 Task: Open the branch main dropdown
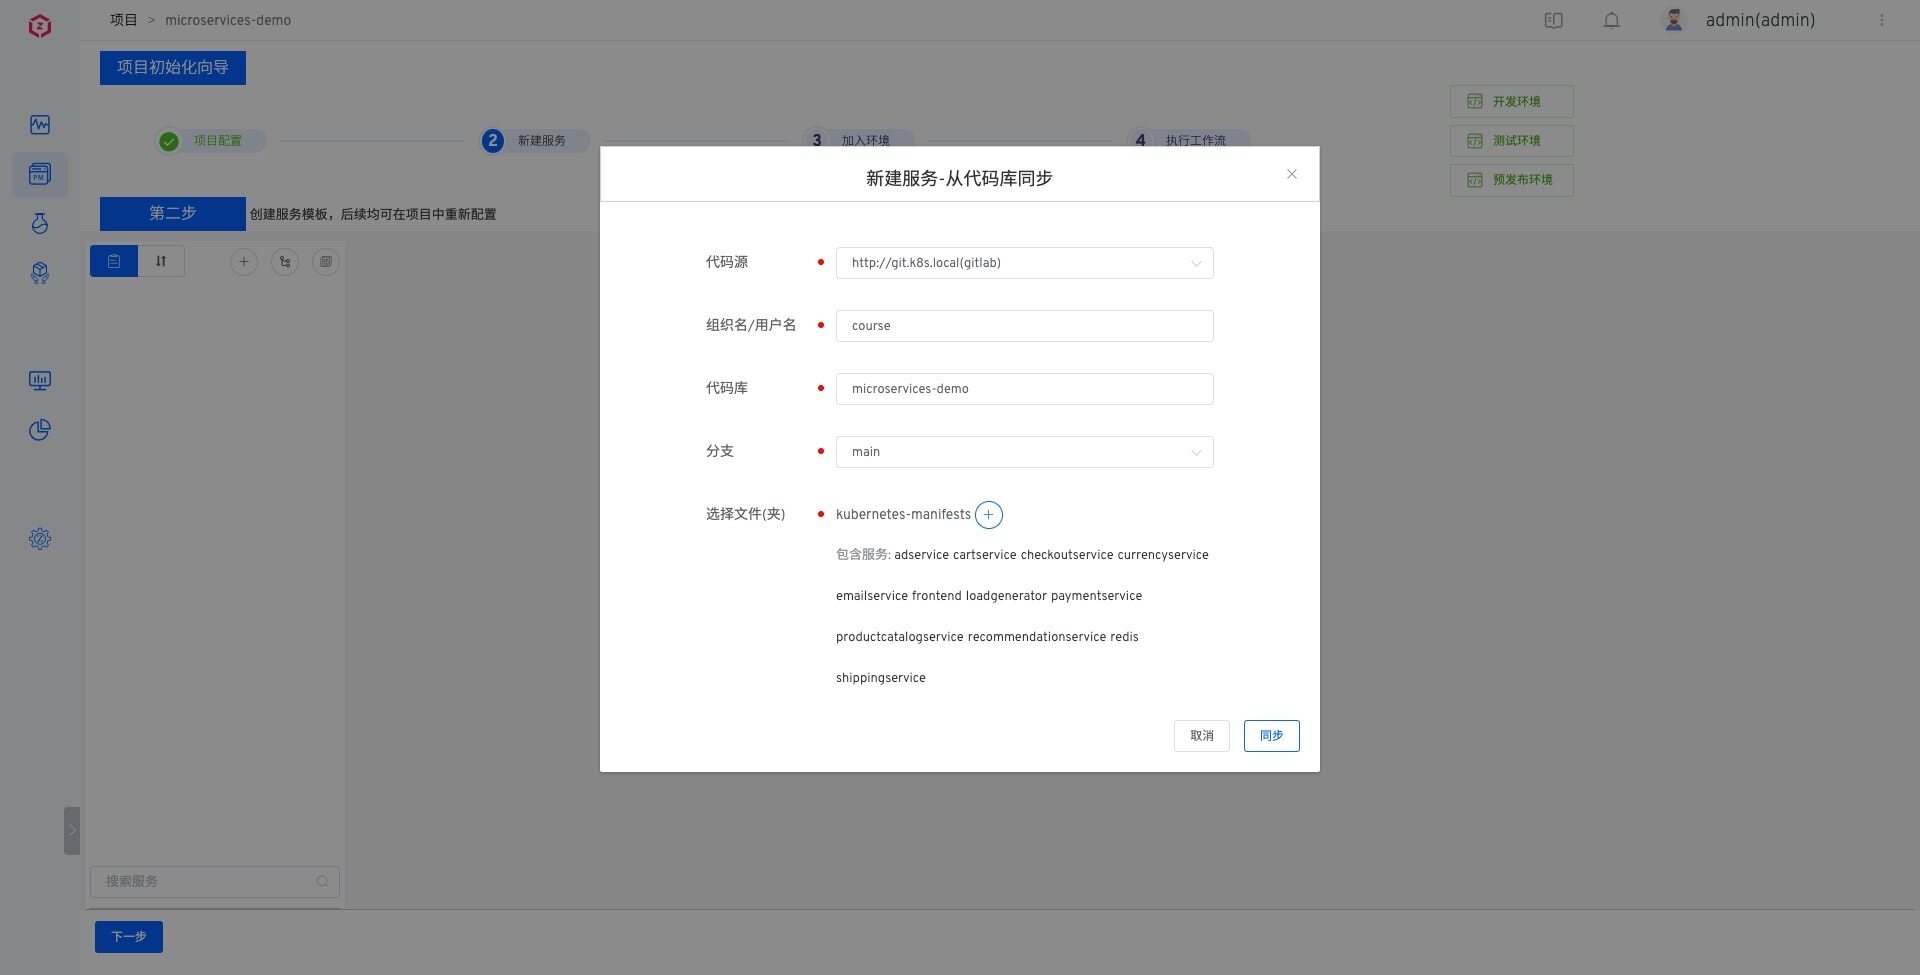click(1024, 452)
